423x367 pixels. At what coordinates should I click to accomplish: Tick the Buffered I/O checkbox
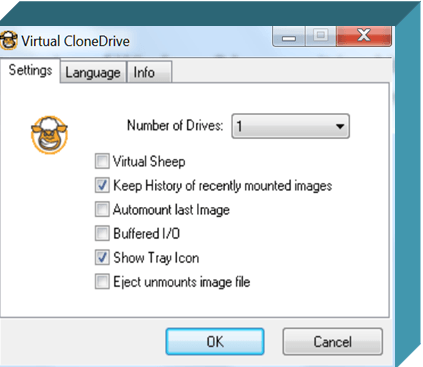pyautogui.click(x=102, y=233)
